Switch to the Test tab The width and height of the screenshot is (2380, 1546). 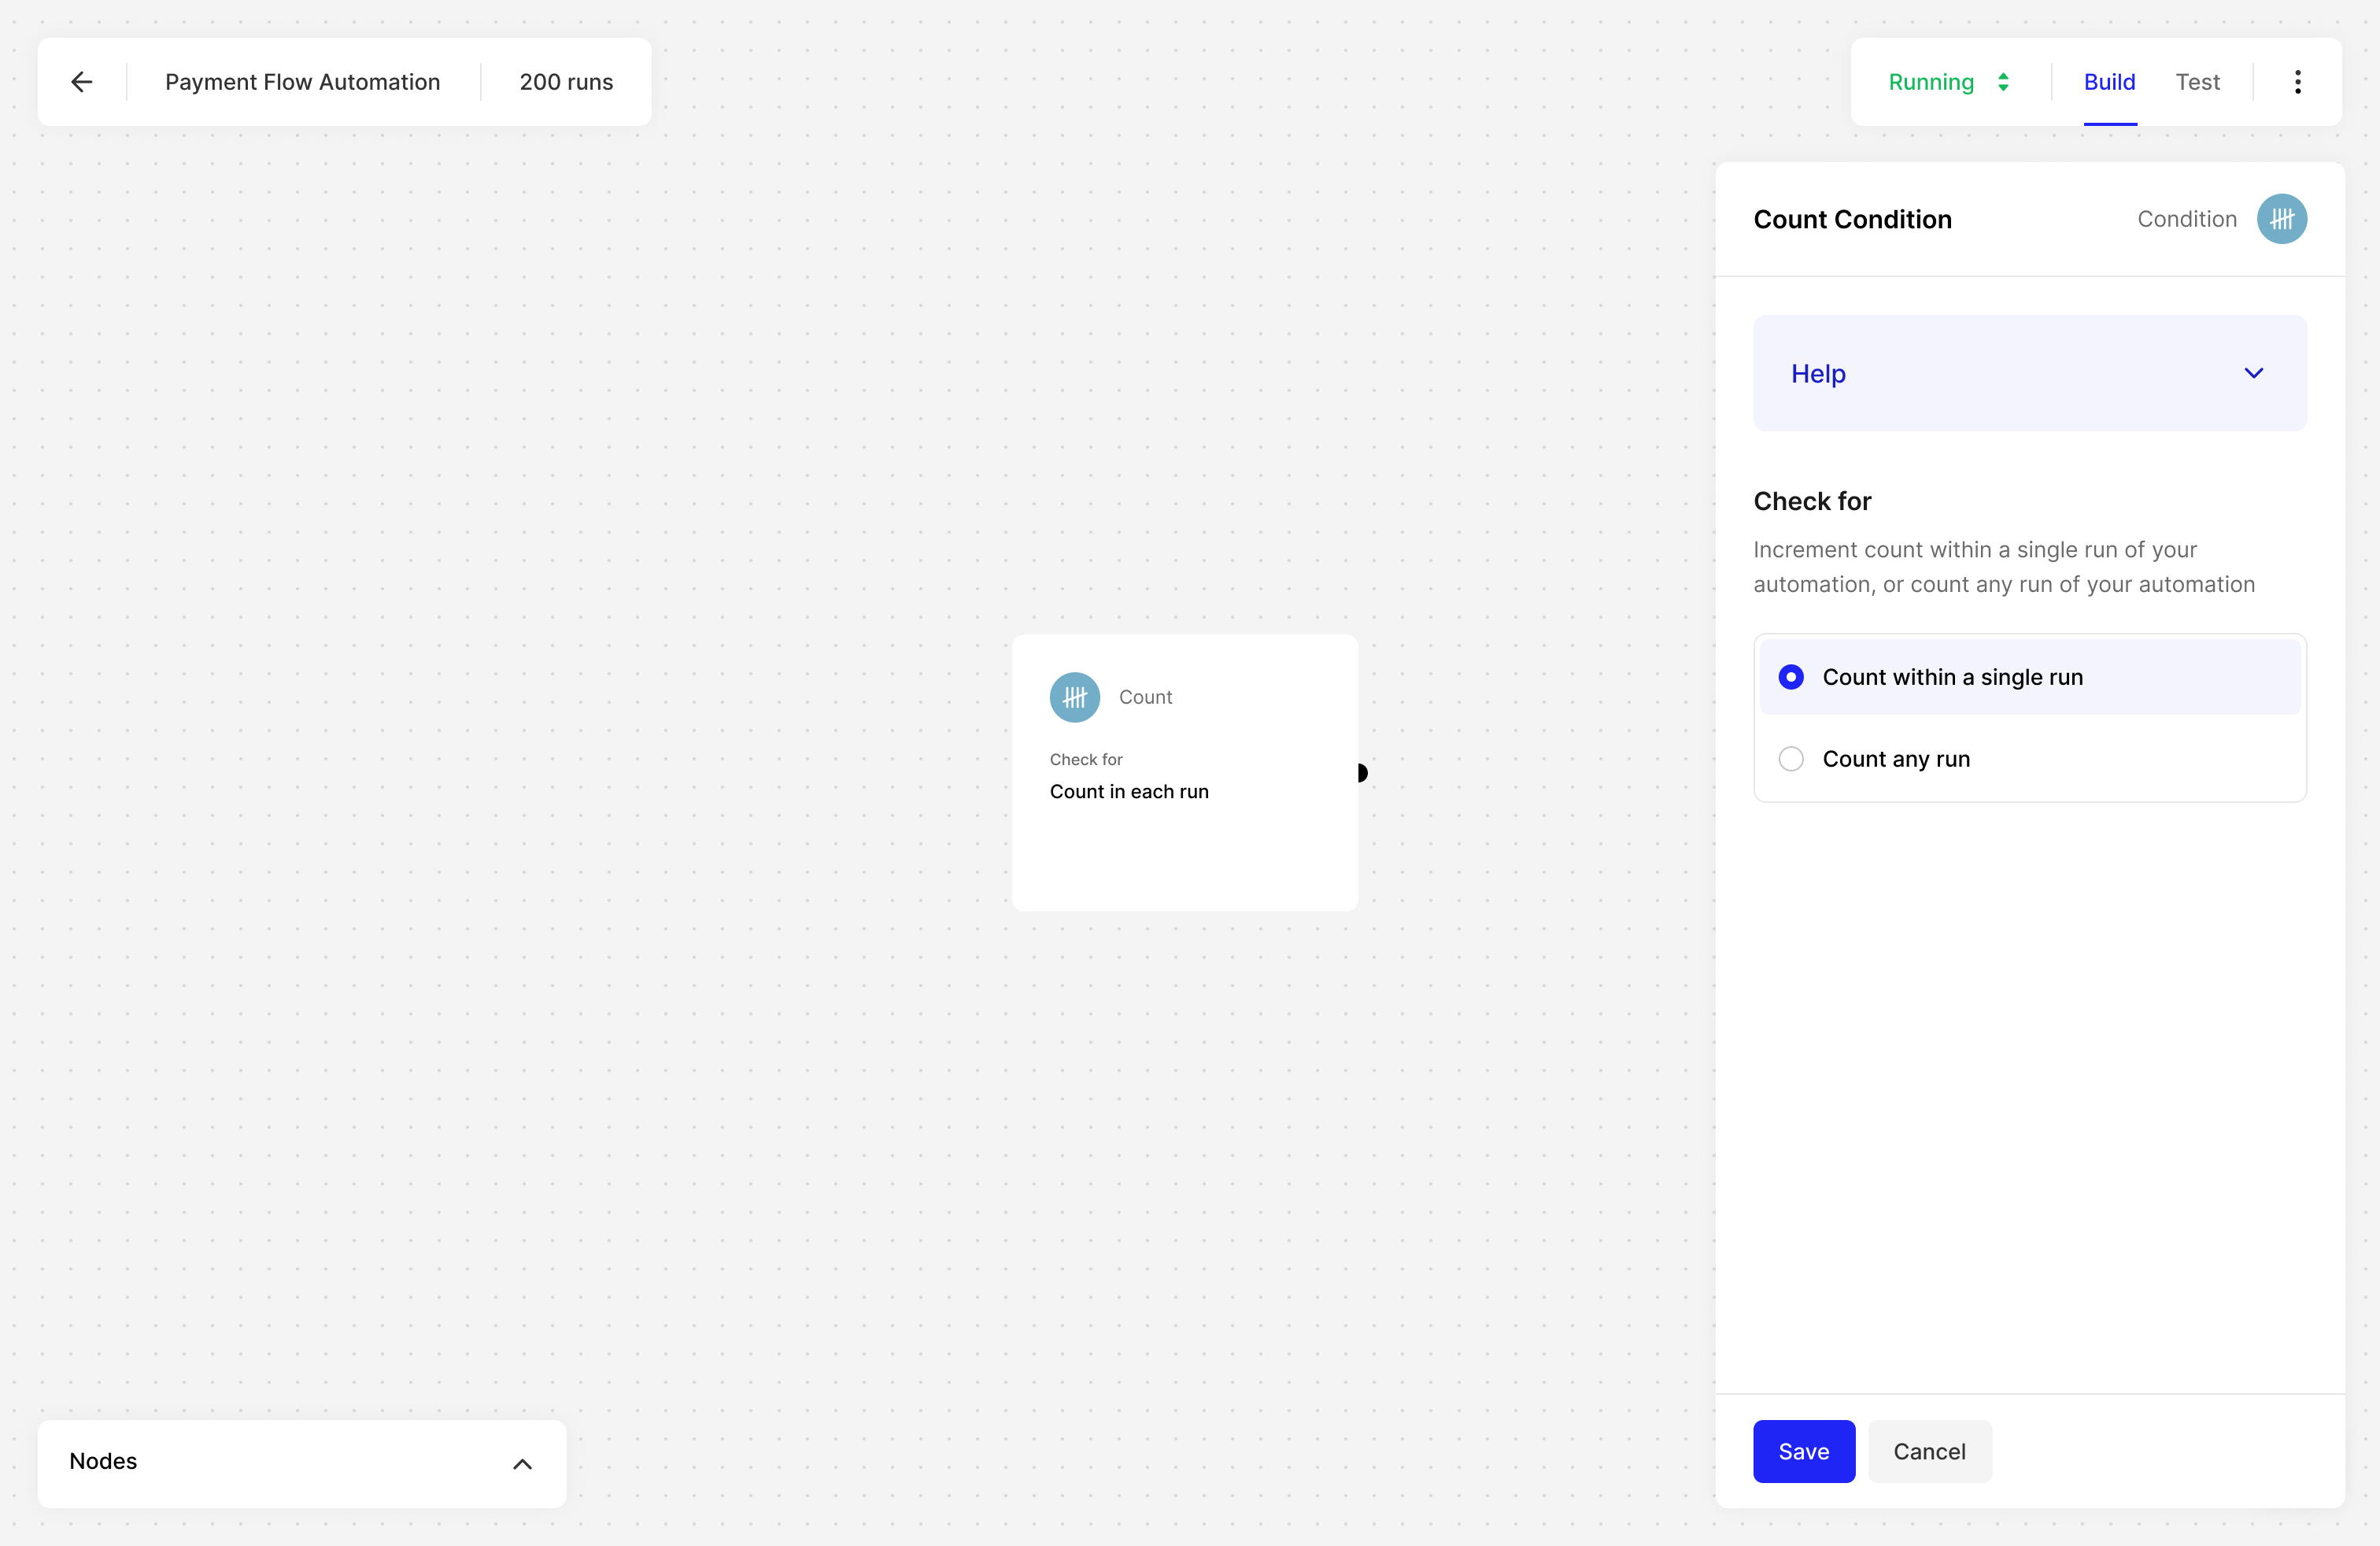(2197, 82)
